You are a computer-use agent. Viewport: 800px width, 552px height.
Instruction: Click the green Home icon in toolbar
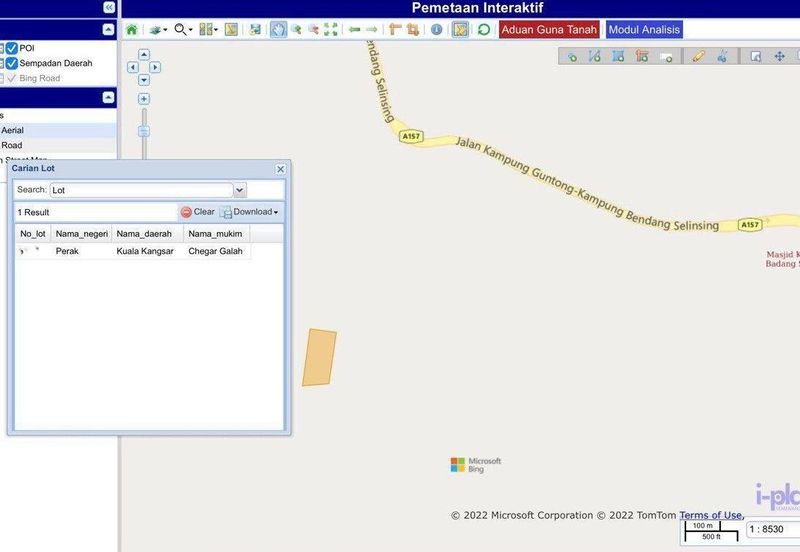(x=132, y=30)
